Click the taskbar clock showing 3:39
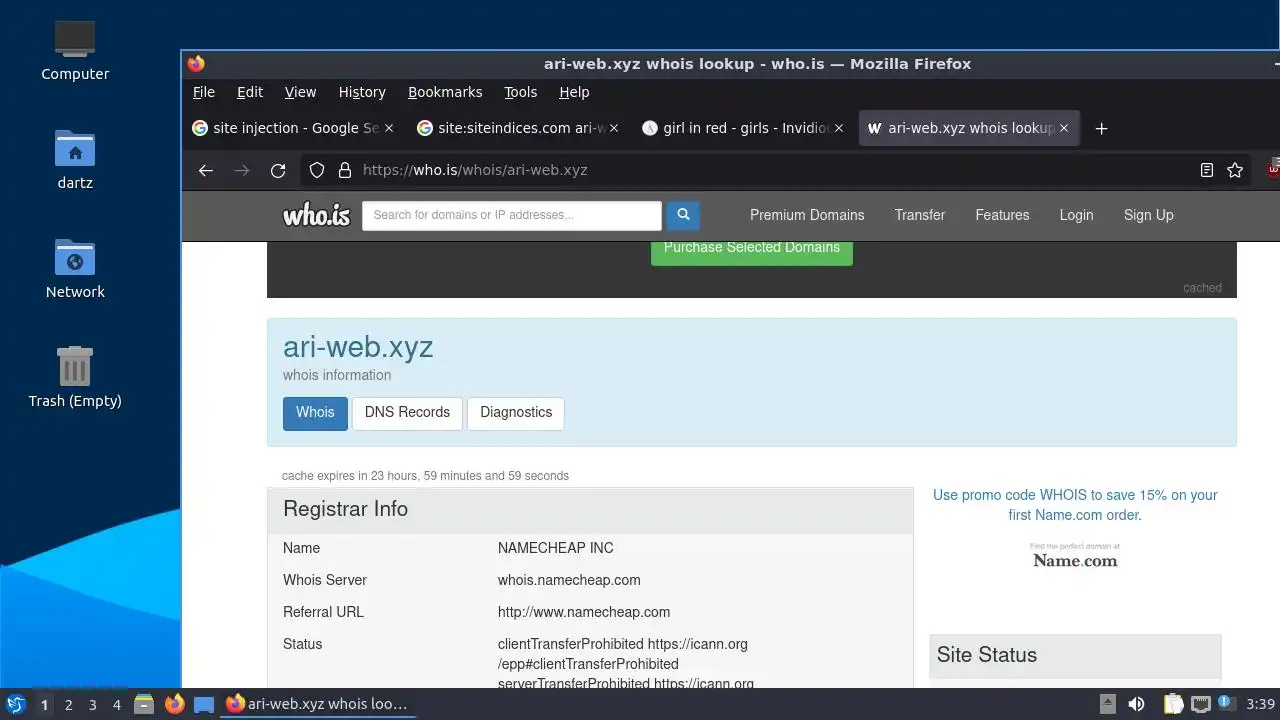1280x720 pixels. [x=1260, y=704]
